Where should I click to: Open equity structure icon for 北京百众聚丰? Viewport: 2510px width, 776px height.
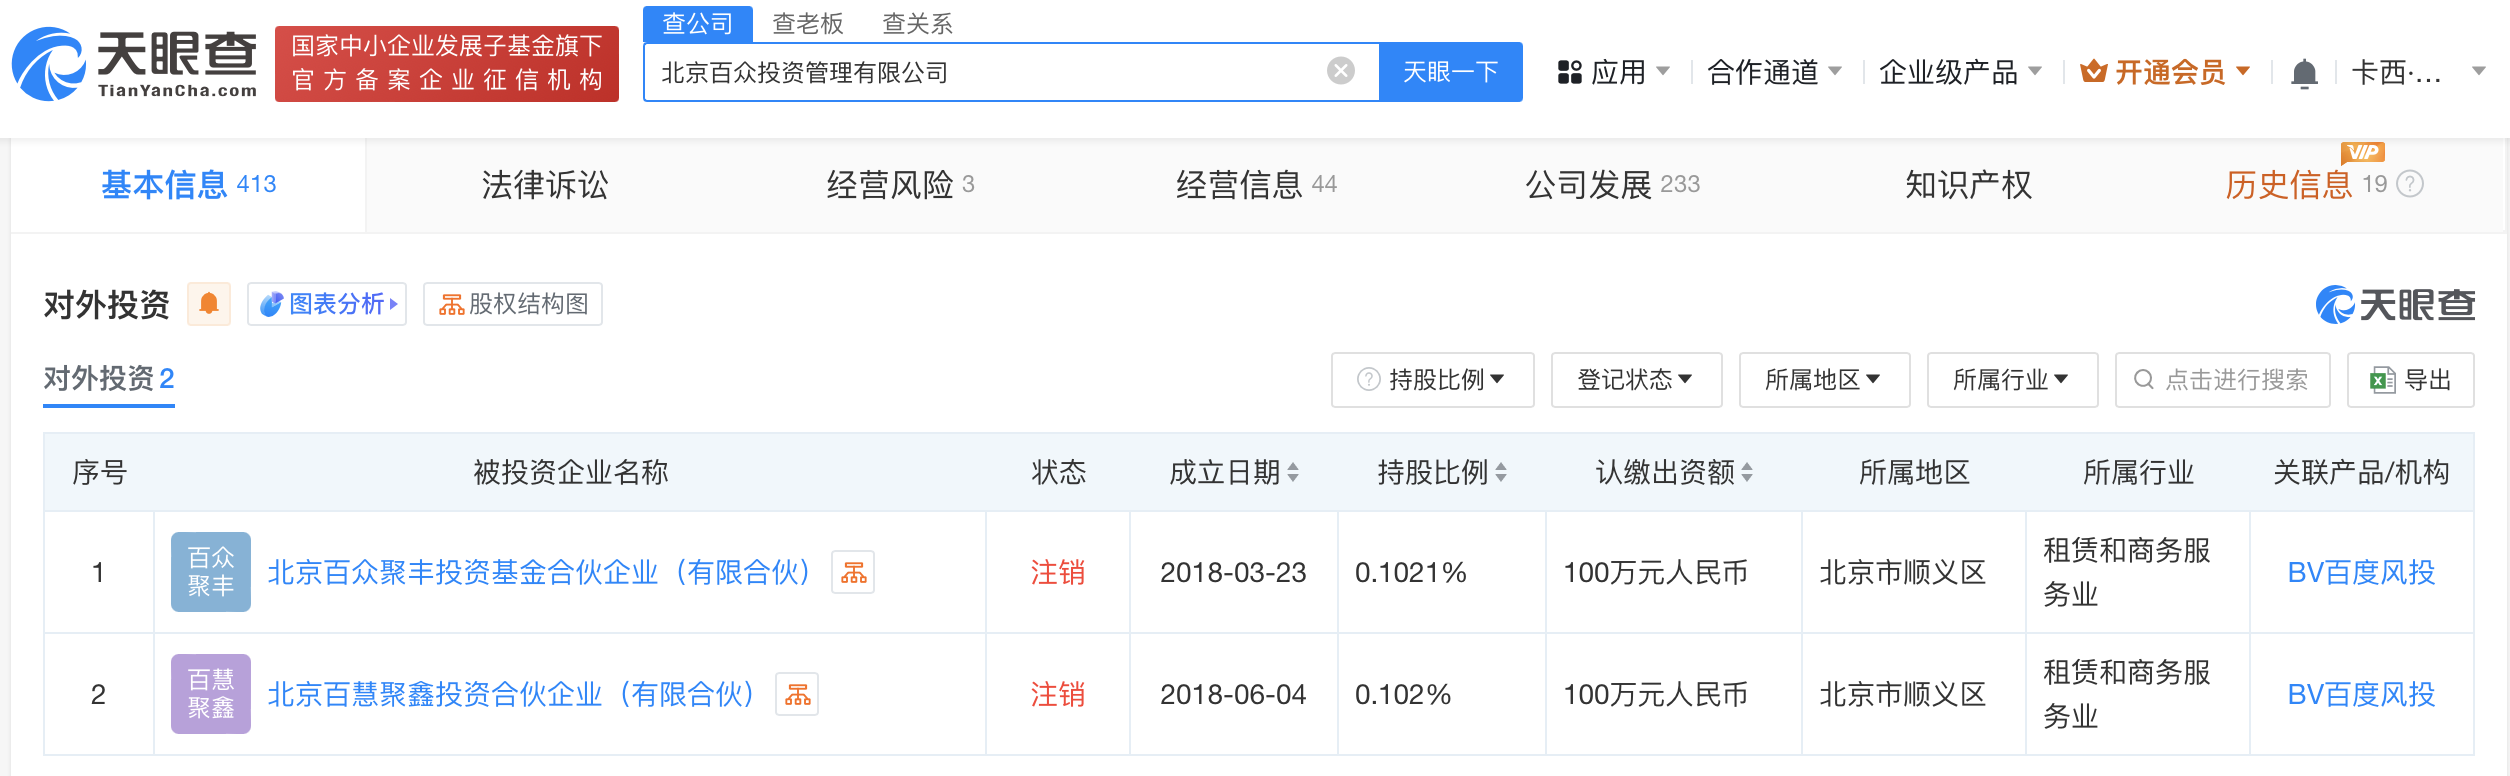(853, 572)
